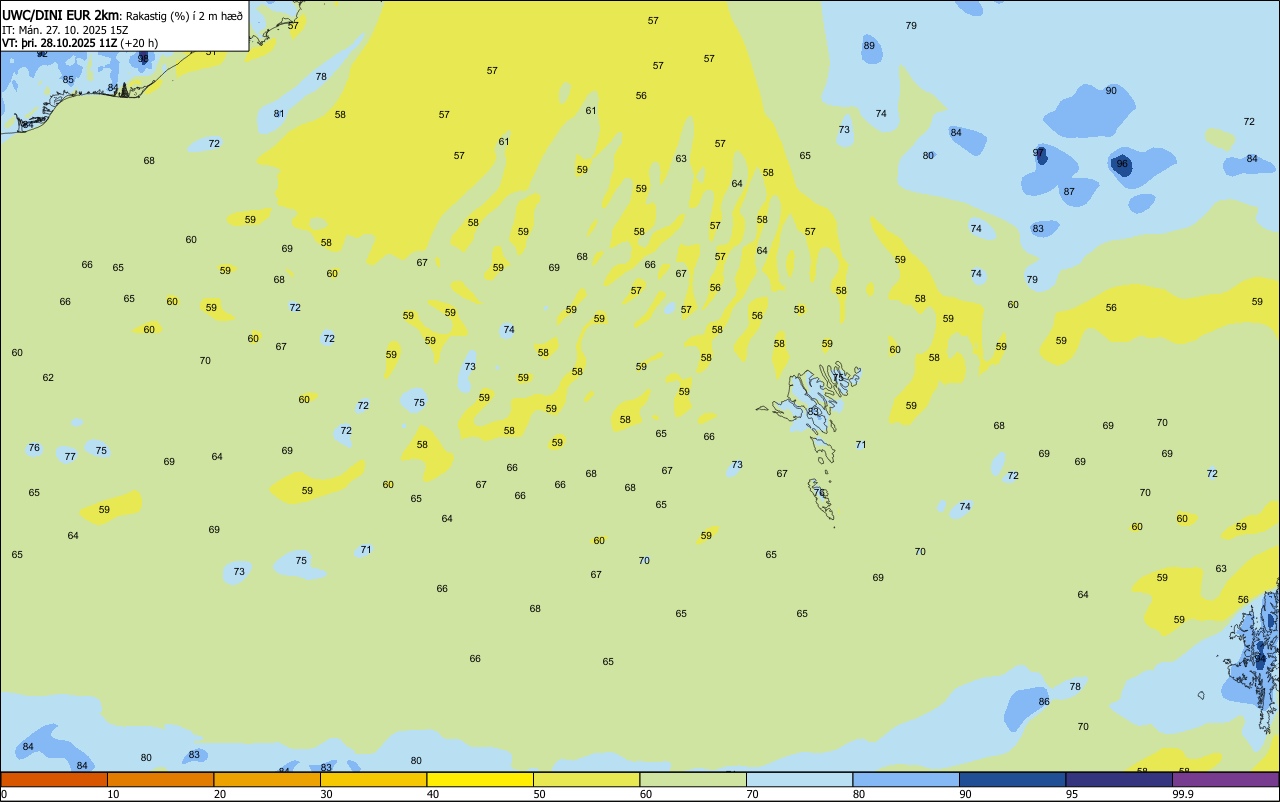Click the humidity value '81' on the map

coord(279,114)
